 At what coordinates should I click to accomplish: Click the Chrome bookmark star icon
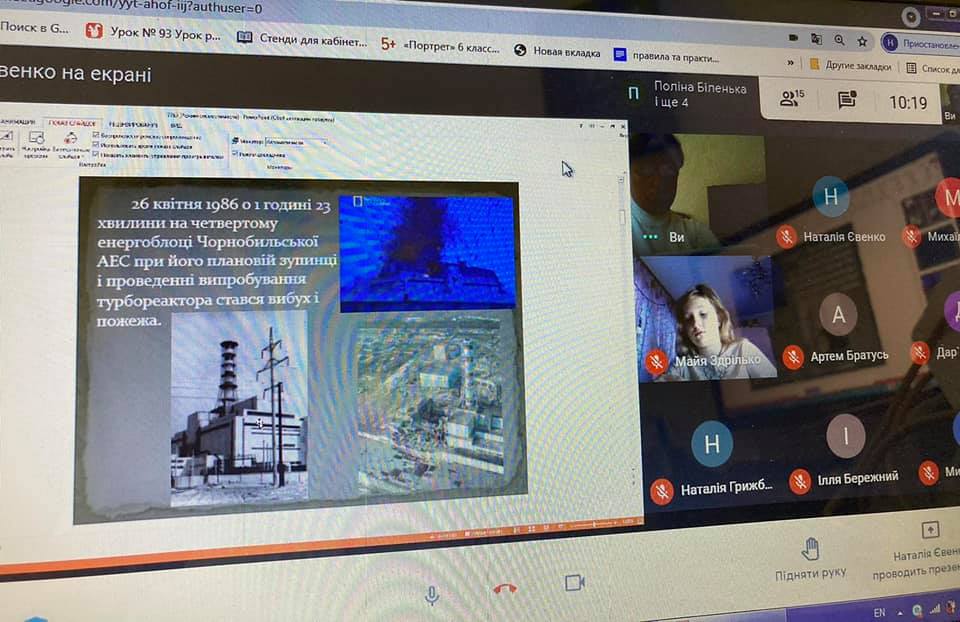pyautogui.click(x=862, y=42)
